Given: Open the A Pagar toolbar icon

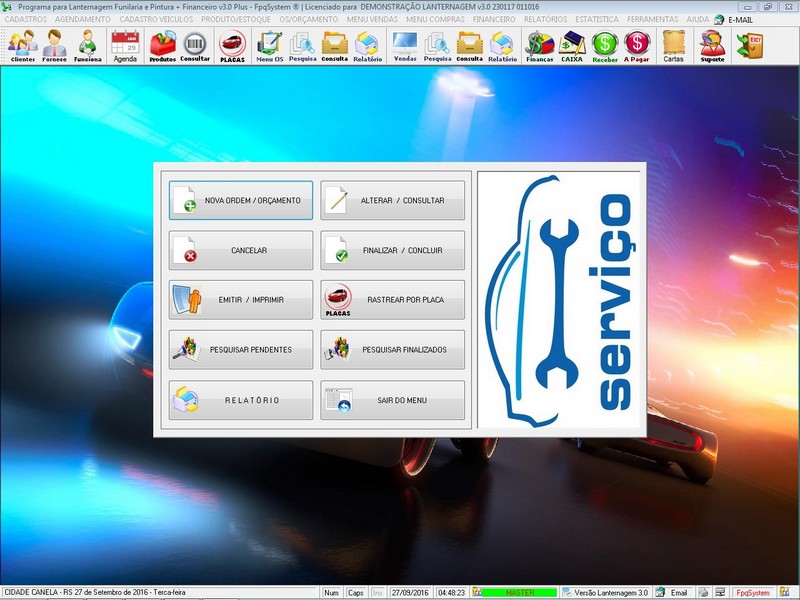Looking at the screenshot, I should coord(637,46).
